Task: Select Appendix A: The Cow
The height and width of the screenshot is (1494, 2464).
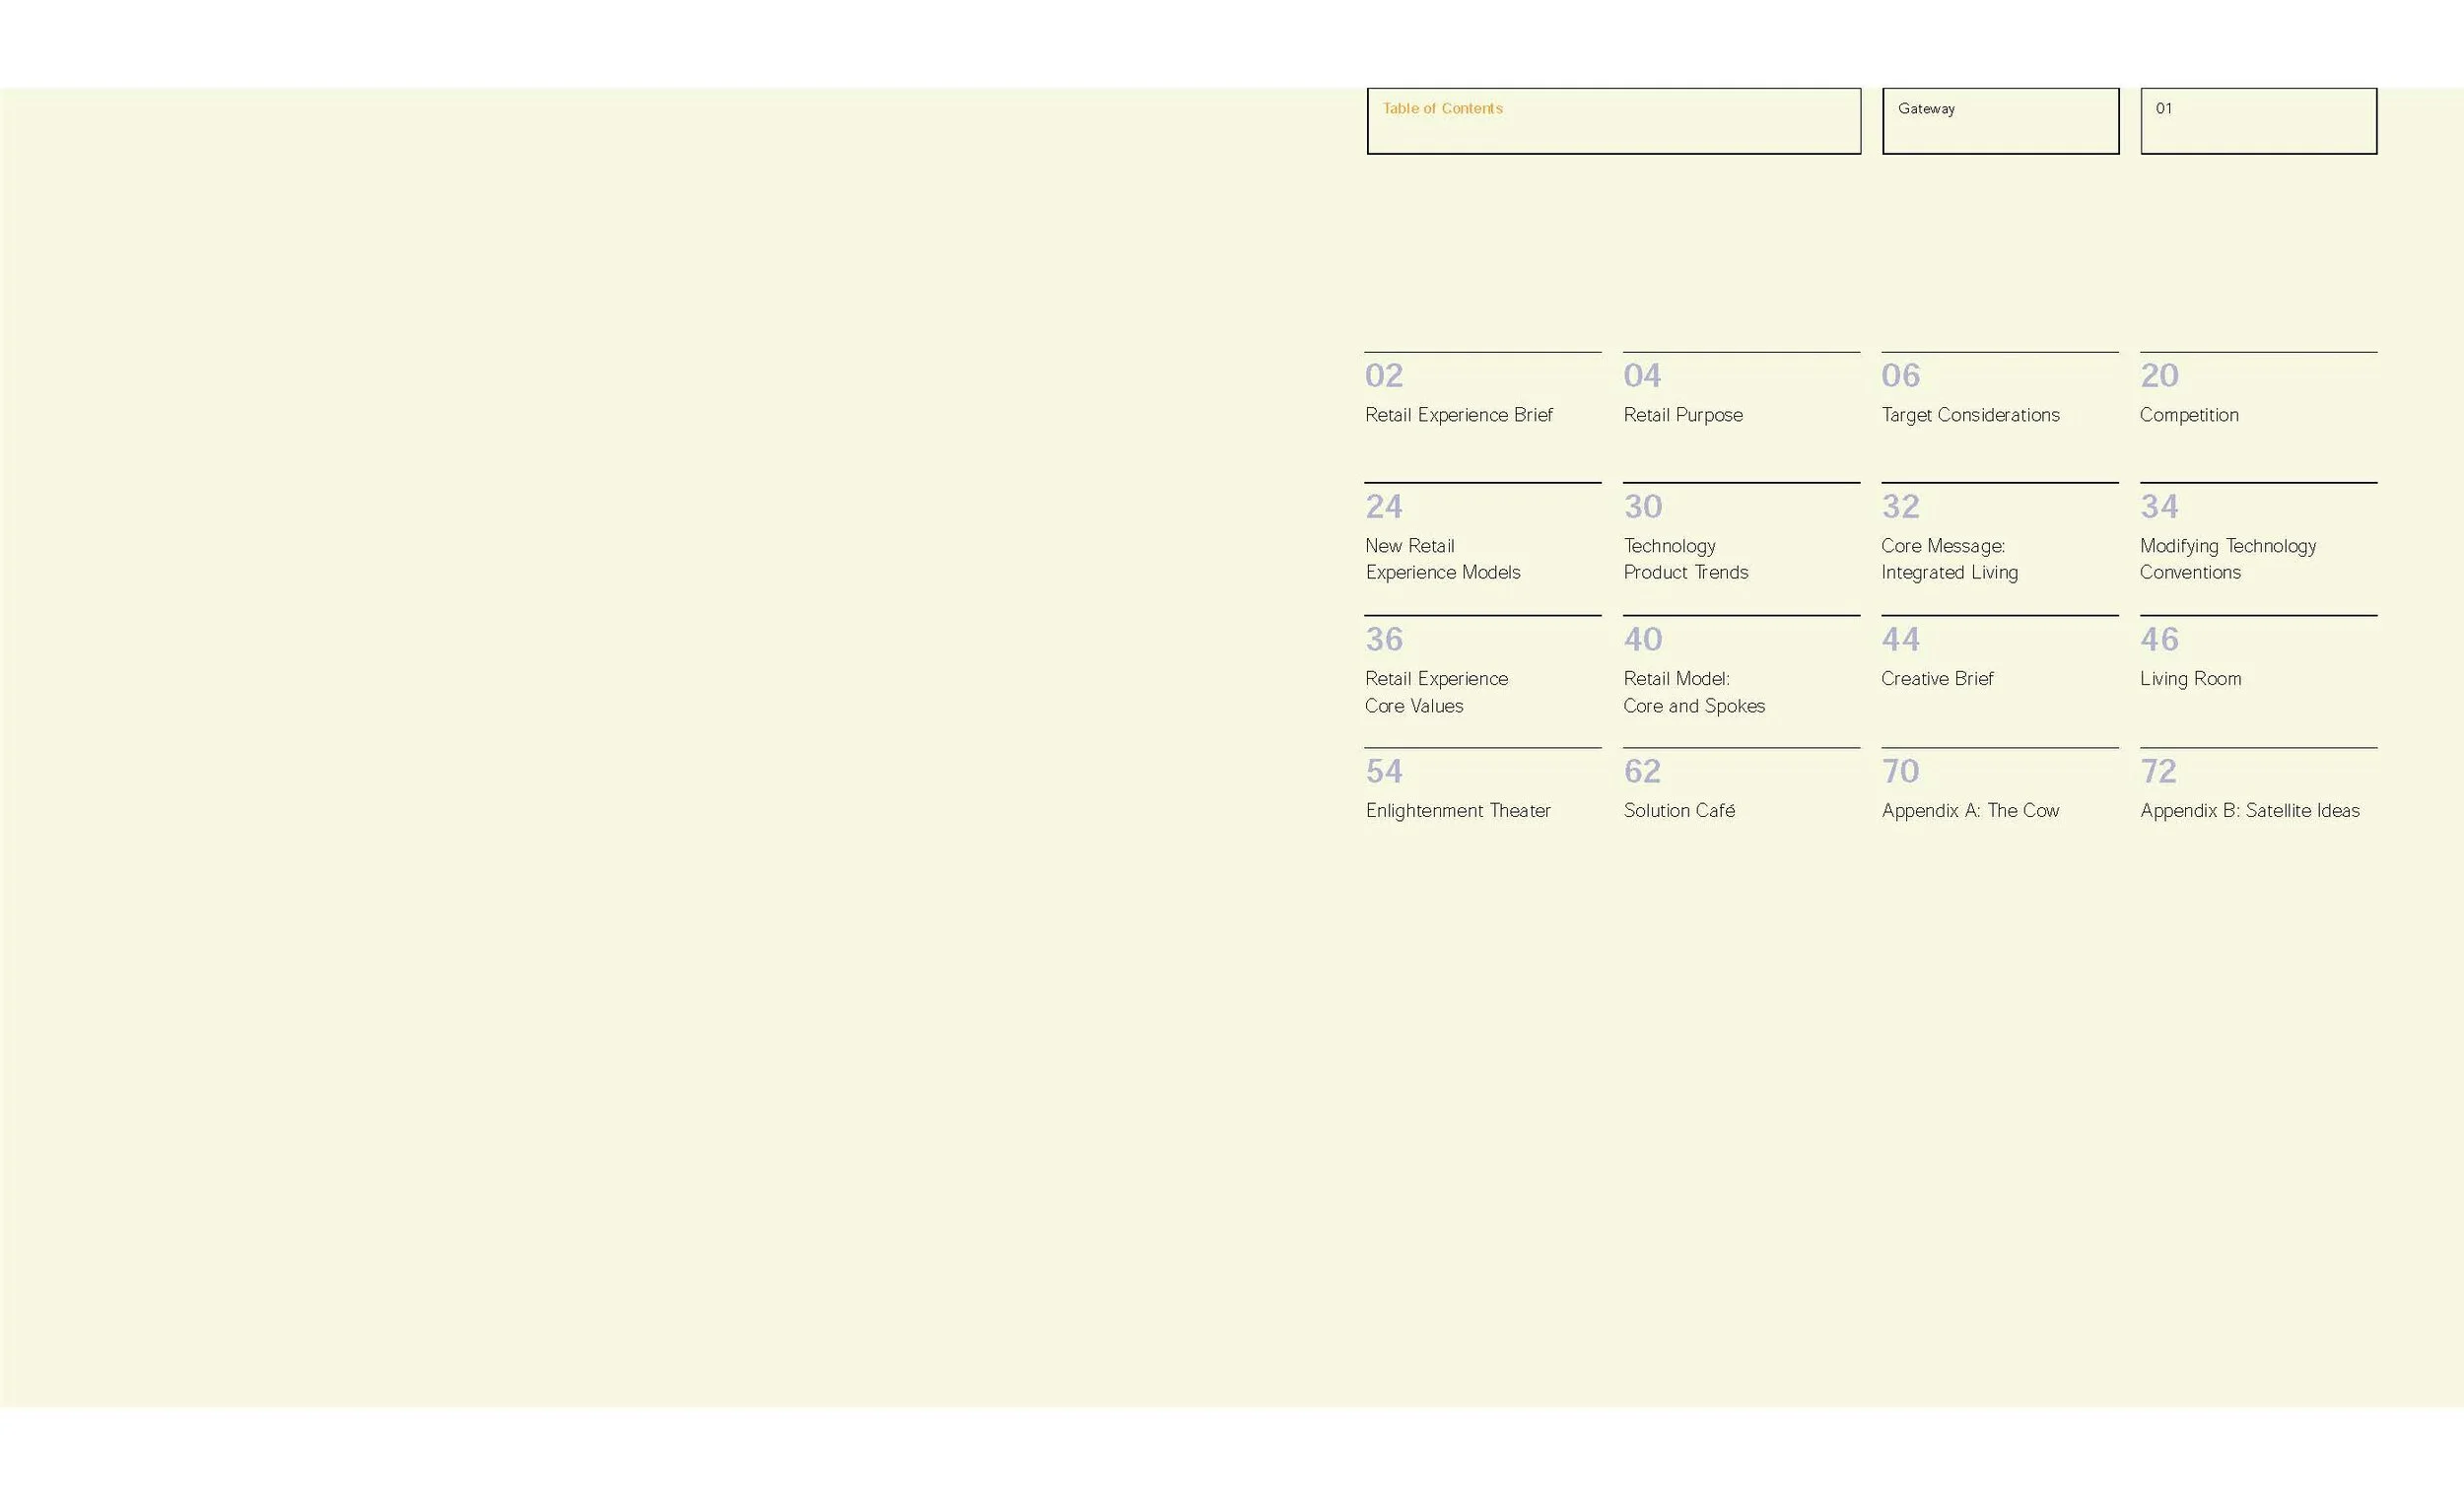Action: [x=1969, y=811]
